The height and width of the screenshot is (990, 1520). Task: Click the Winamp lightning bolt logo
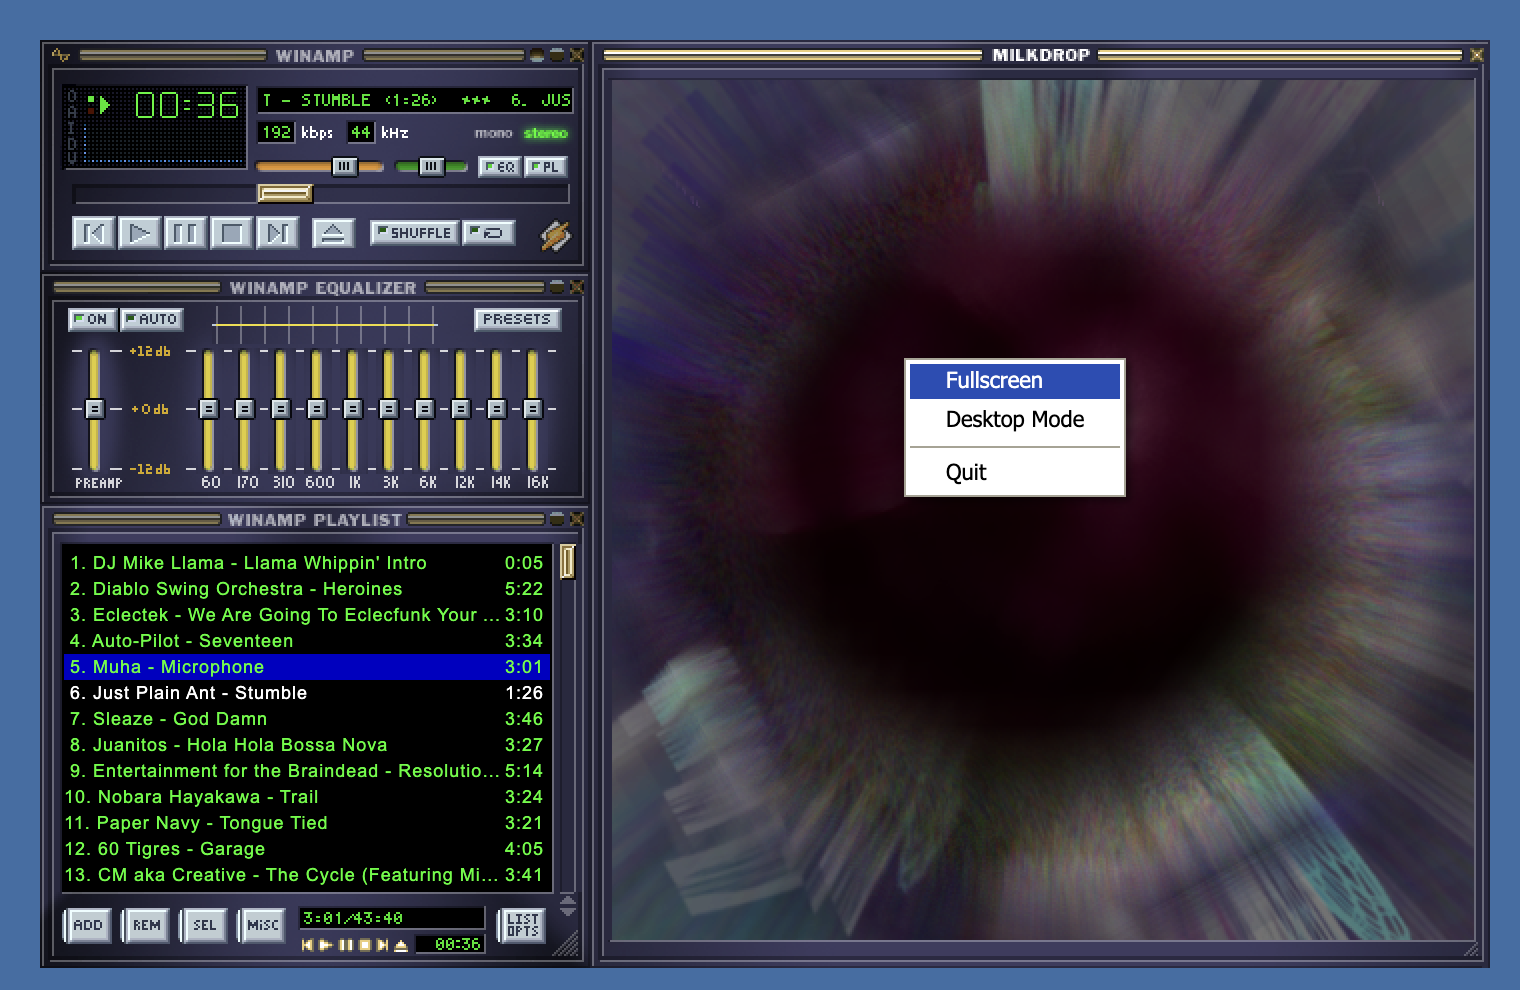tap(555, 235)
